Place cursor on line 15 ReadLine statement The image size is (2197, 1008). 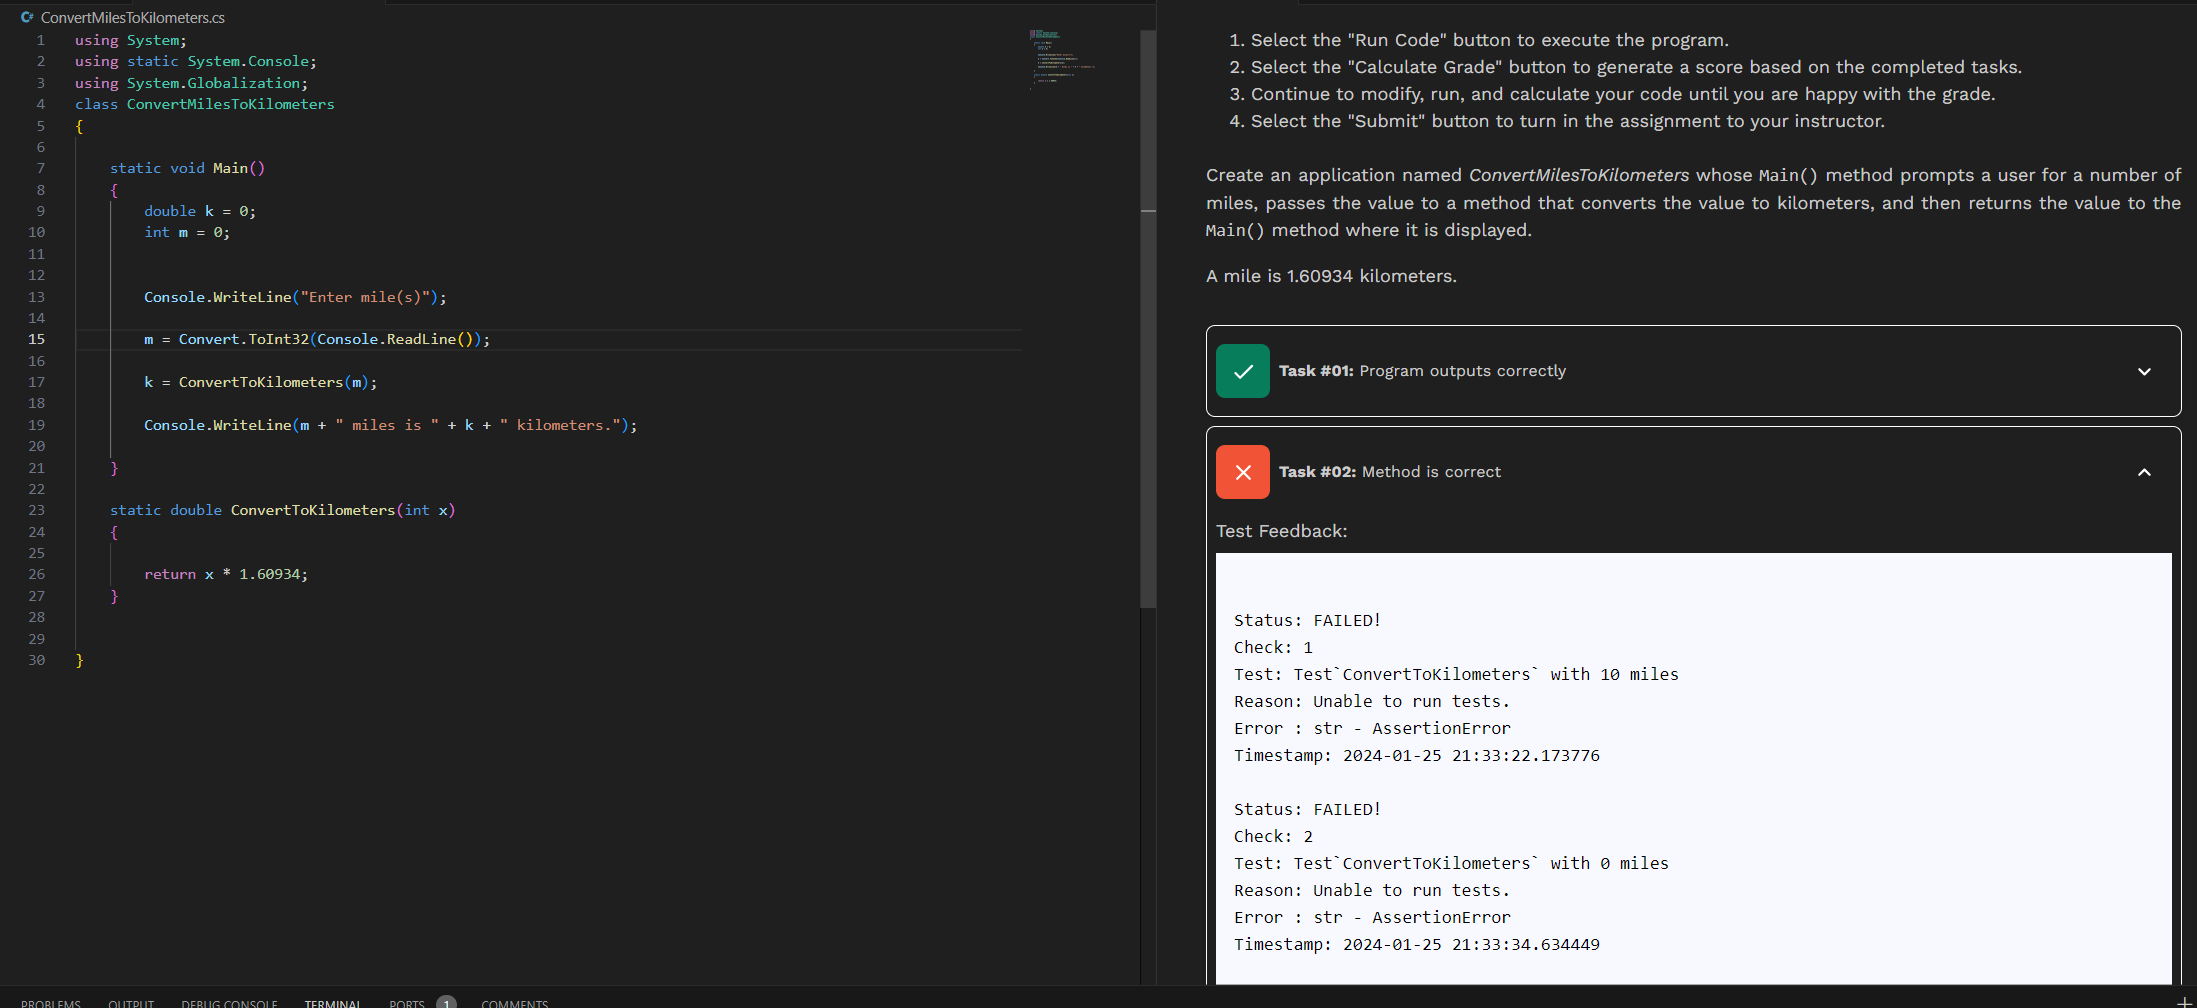pyautogui.click(x=317, y=339)
